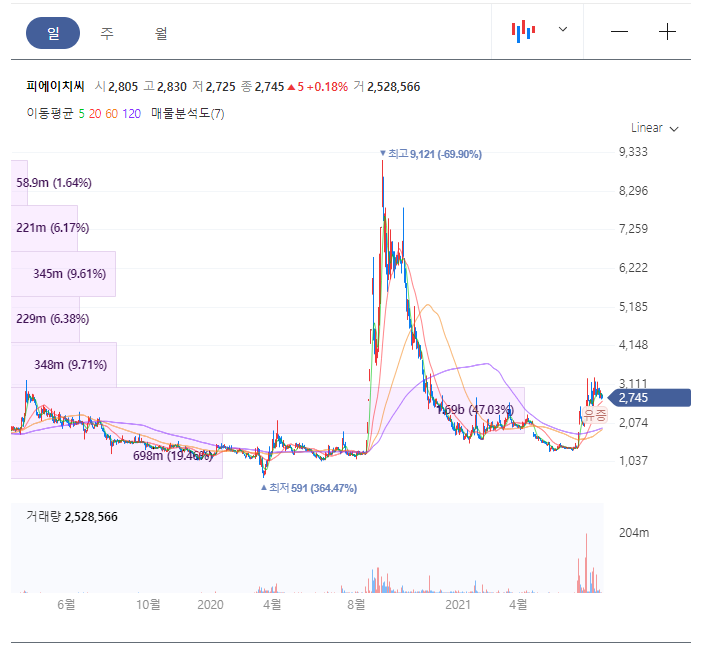Viewport: 708px width, 657px height.
Task: Zoom in with the plus button
Action: tap(667, 32)
